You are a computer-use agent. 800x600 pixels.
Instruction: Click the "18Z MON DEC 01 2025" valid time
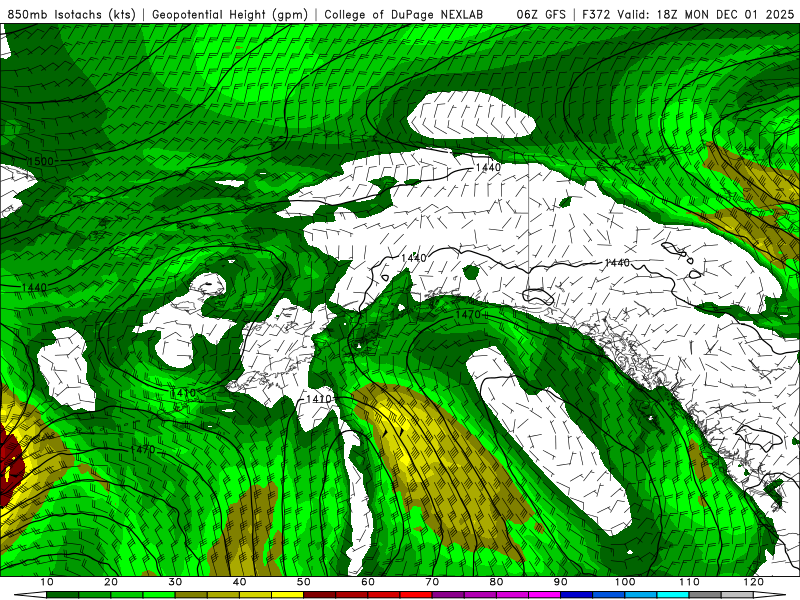click(725, 14)
